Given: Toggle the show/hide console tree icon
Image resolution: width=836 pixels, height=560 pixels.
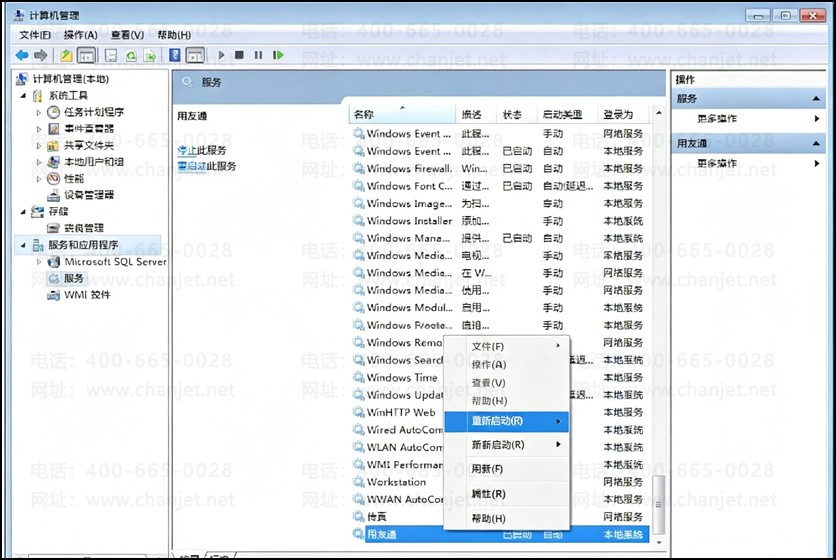Looking at the screenshot, I should coord(86,55).
